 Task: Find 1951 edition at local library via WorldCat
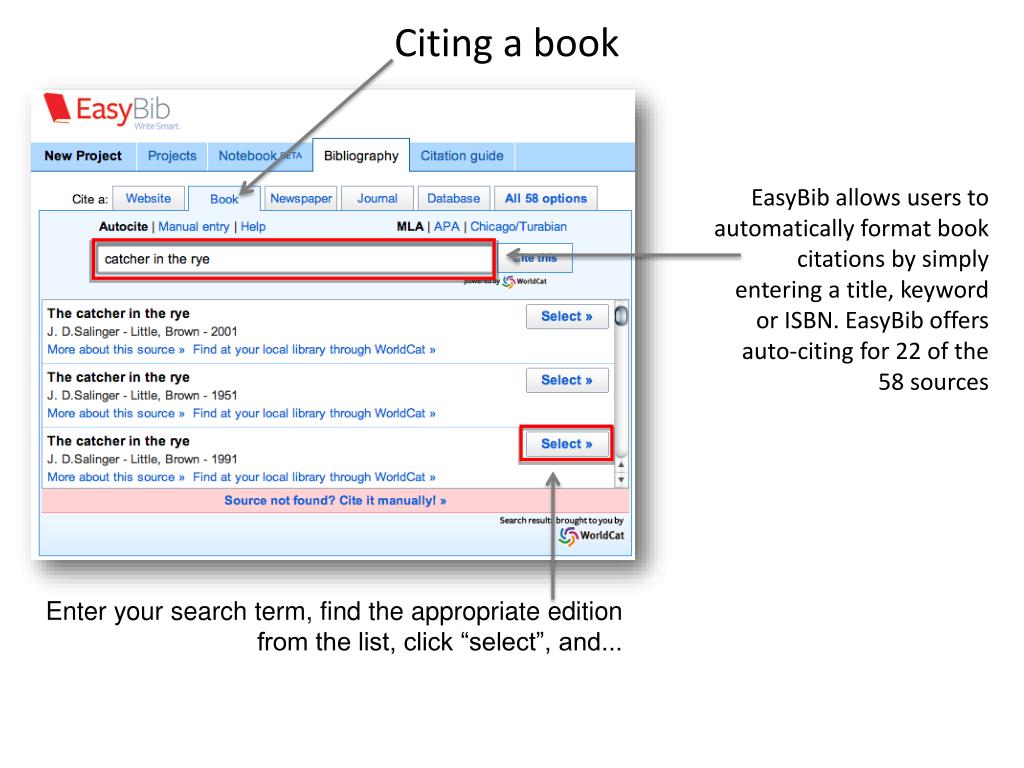tap(314, 414)
